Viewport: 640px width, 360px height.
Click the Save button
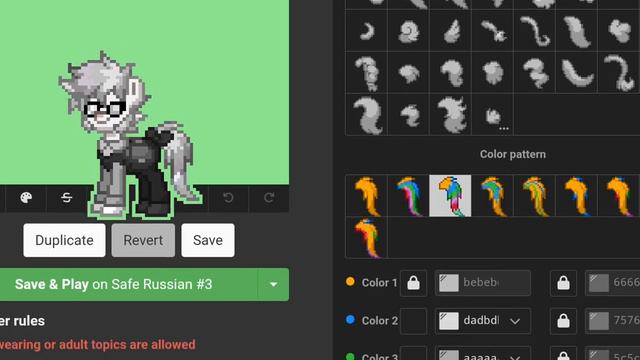coord(208,240)
